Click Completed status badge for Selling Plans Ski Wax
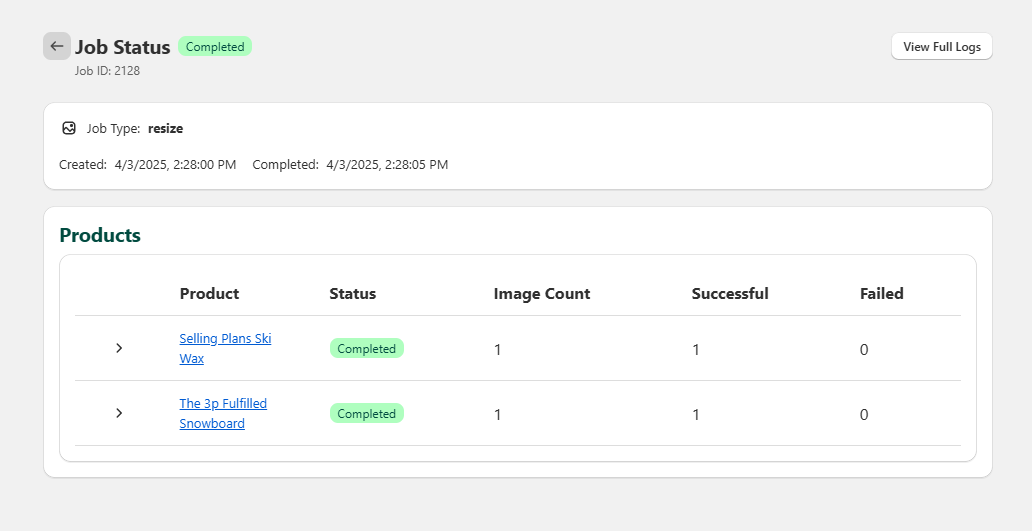The height and width of the screenshot is (531, 1032). 366,349
